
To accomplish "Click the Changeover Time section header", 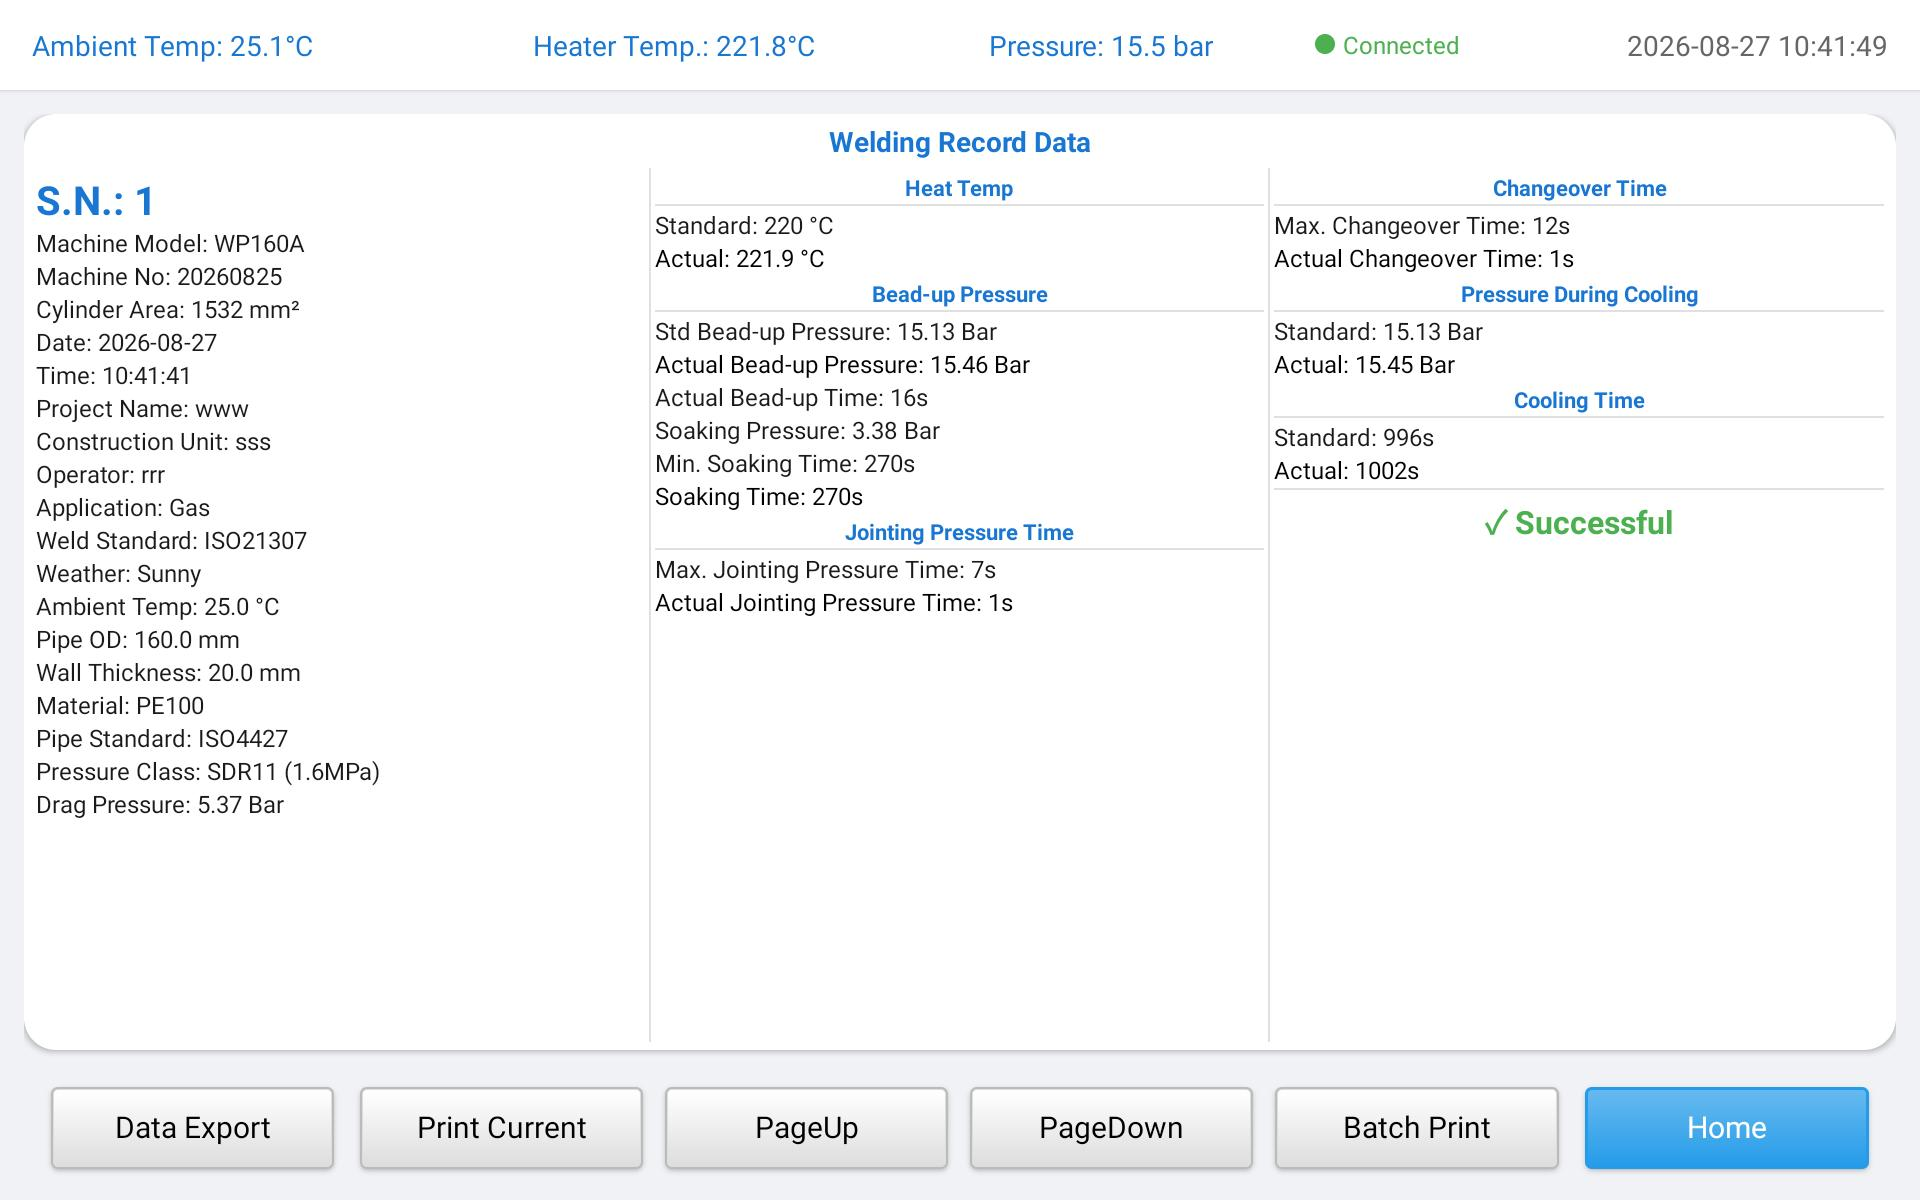I will pos(1579,189).
